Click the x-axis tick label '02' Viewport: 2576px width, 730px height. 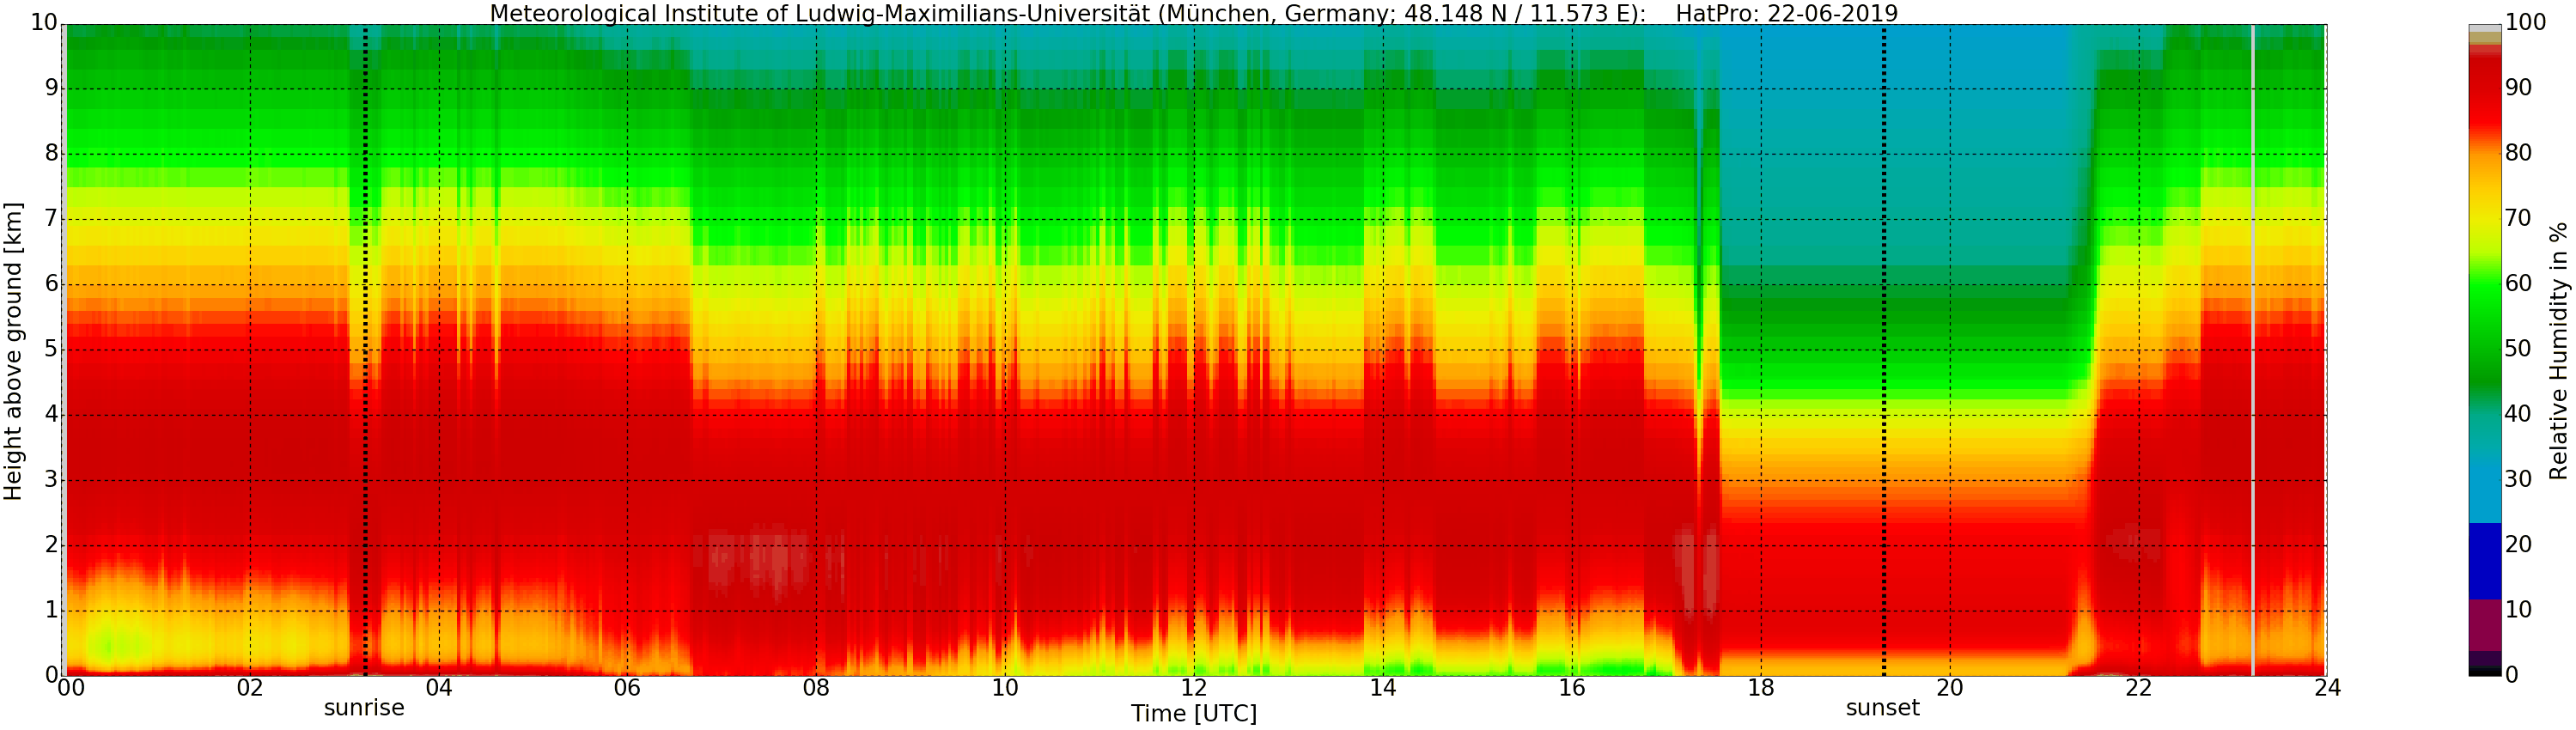click(250, 688)
